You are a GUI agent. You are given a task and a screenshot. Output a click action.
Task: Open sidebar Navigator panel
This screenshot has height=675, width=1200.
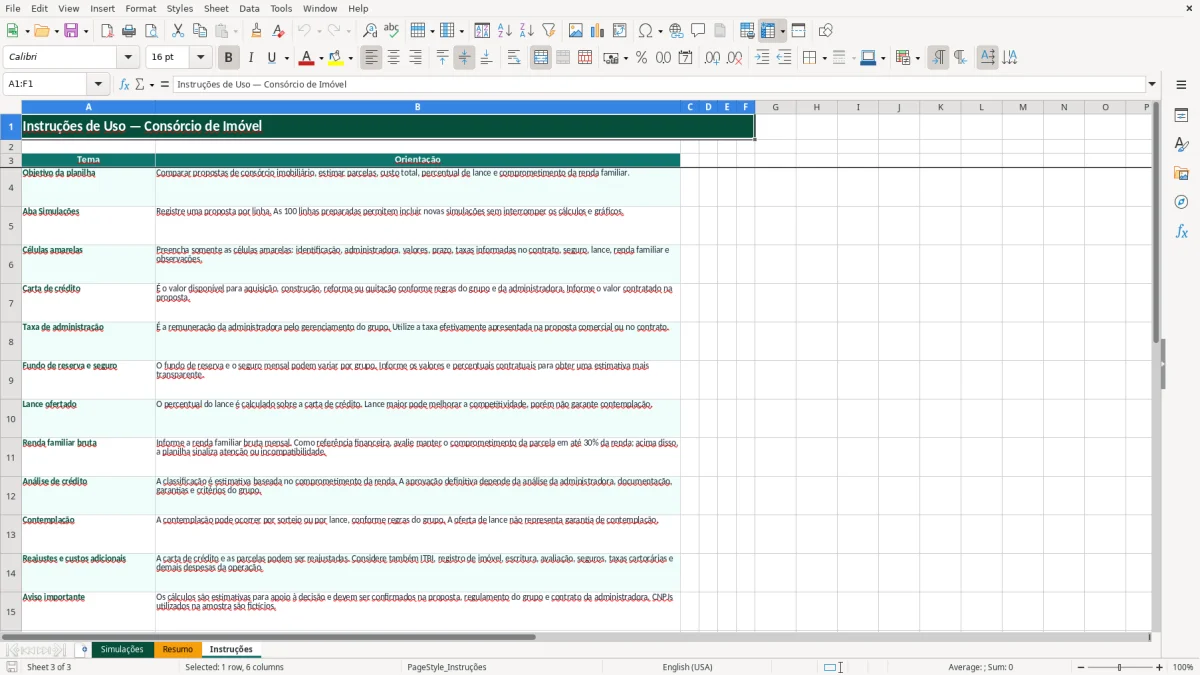(1181, 202)
